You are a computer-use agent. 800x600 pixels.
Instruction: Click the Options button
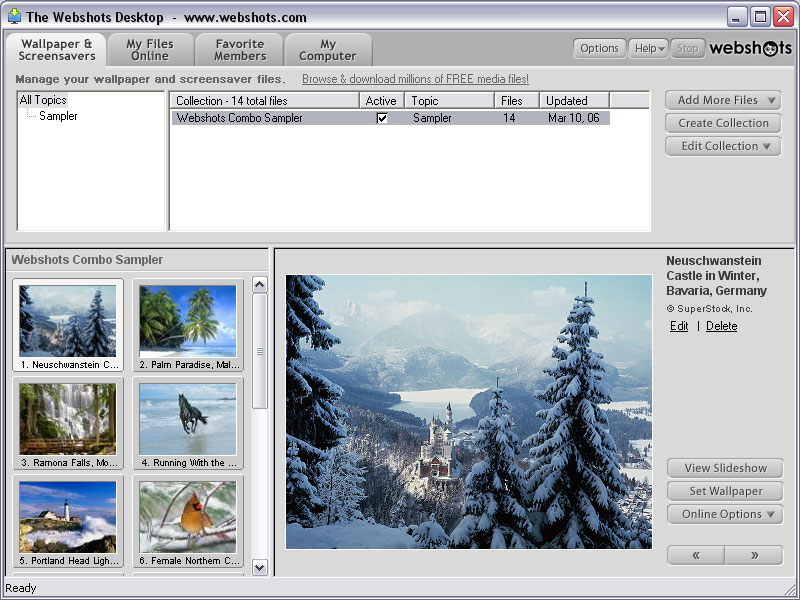pos(599,48)
